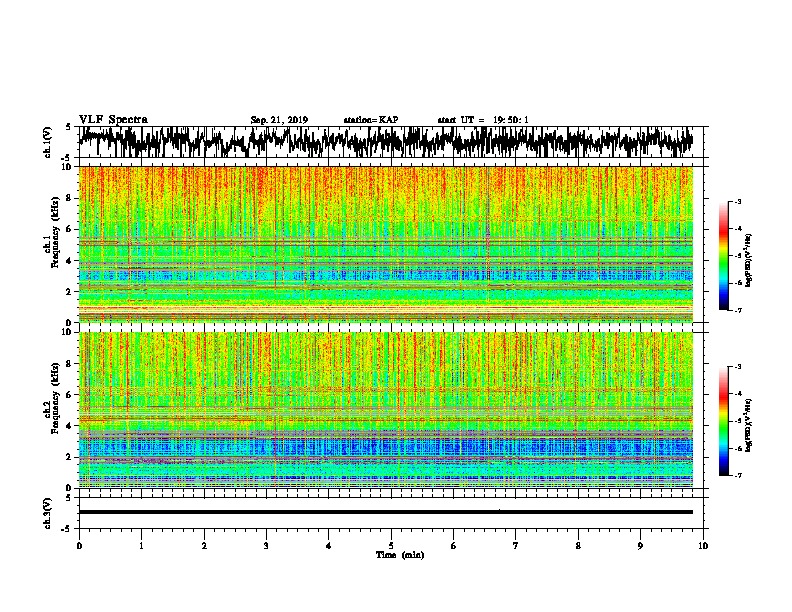Click time axis tick label "8"
Screen dimensions: 792x612
coord(578,546)
